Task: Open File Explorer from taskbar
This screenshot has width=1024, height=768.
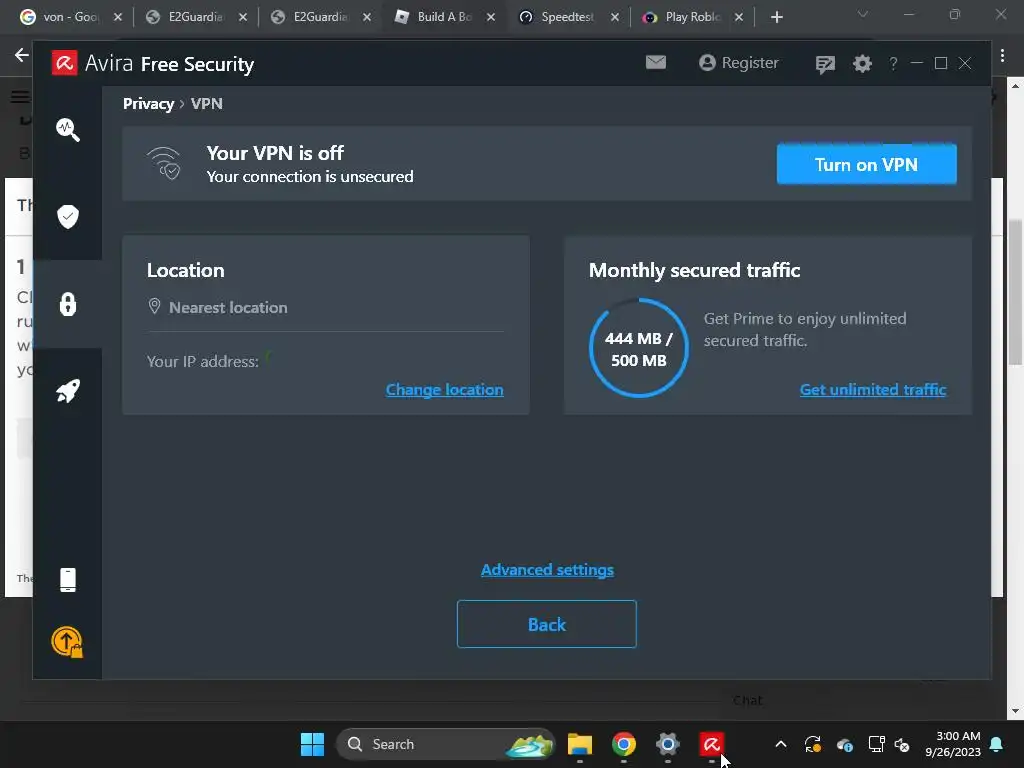Action: 579,744
